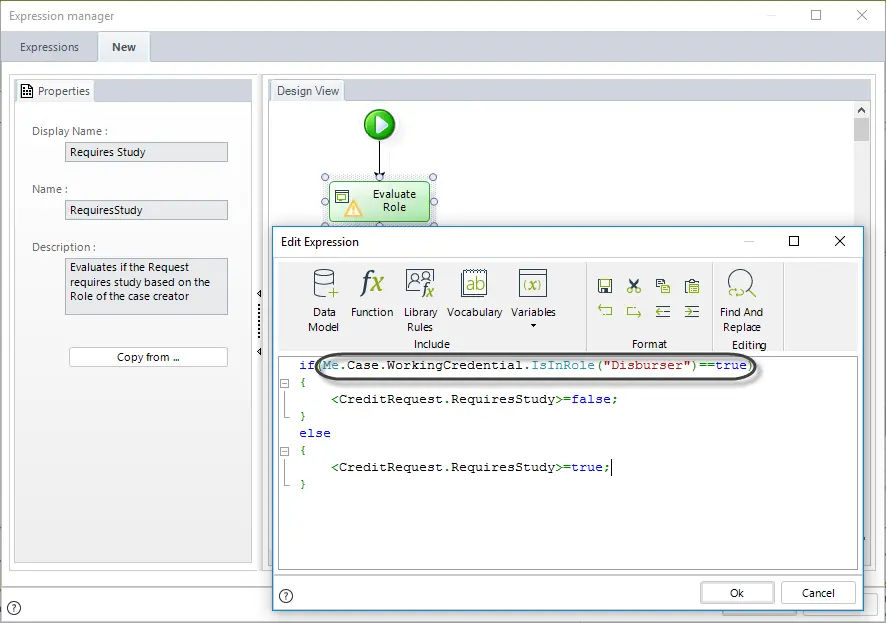886x623 pixels.
Task: Click the Increase indent icon
Action: point(692,311)
